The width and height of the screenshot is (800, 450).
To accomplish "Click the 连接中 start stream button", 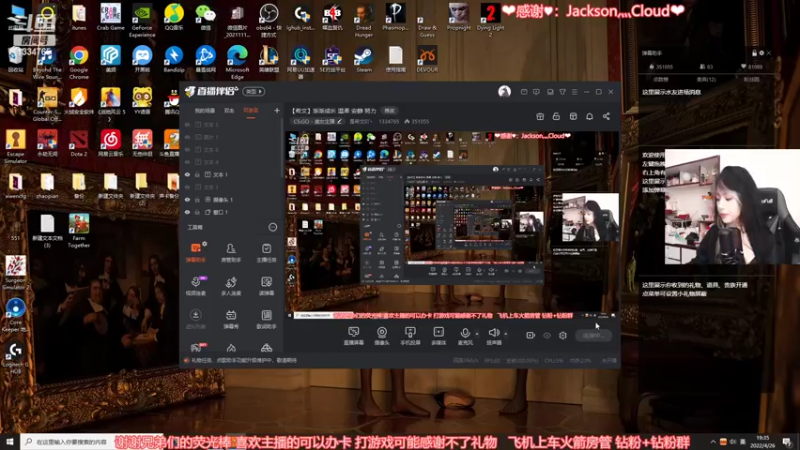I will [x=593, y=335].
